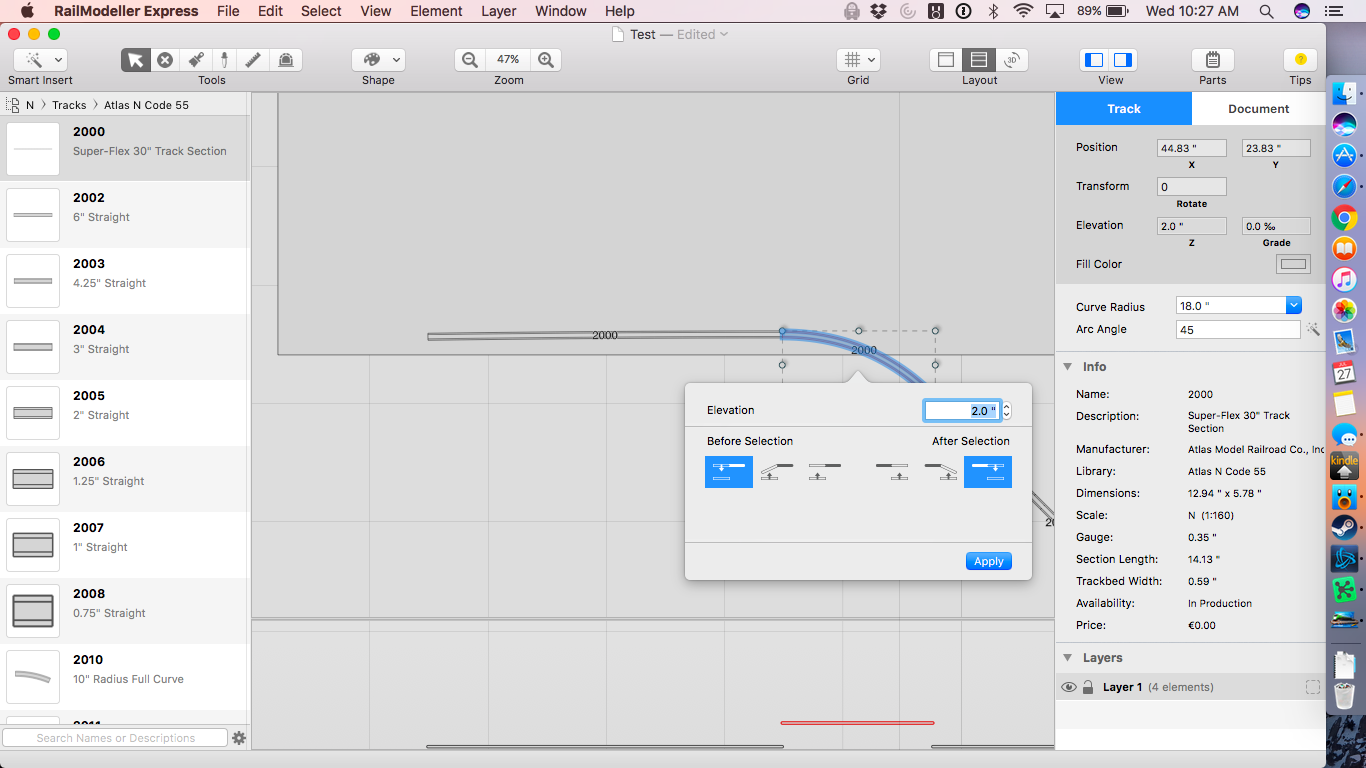Open the Fill Color swatch
Screen dimensions: 1366x768
tap(1293, 264)
